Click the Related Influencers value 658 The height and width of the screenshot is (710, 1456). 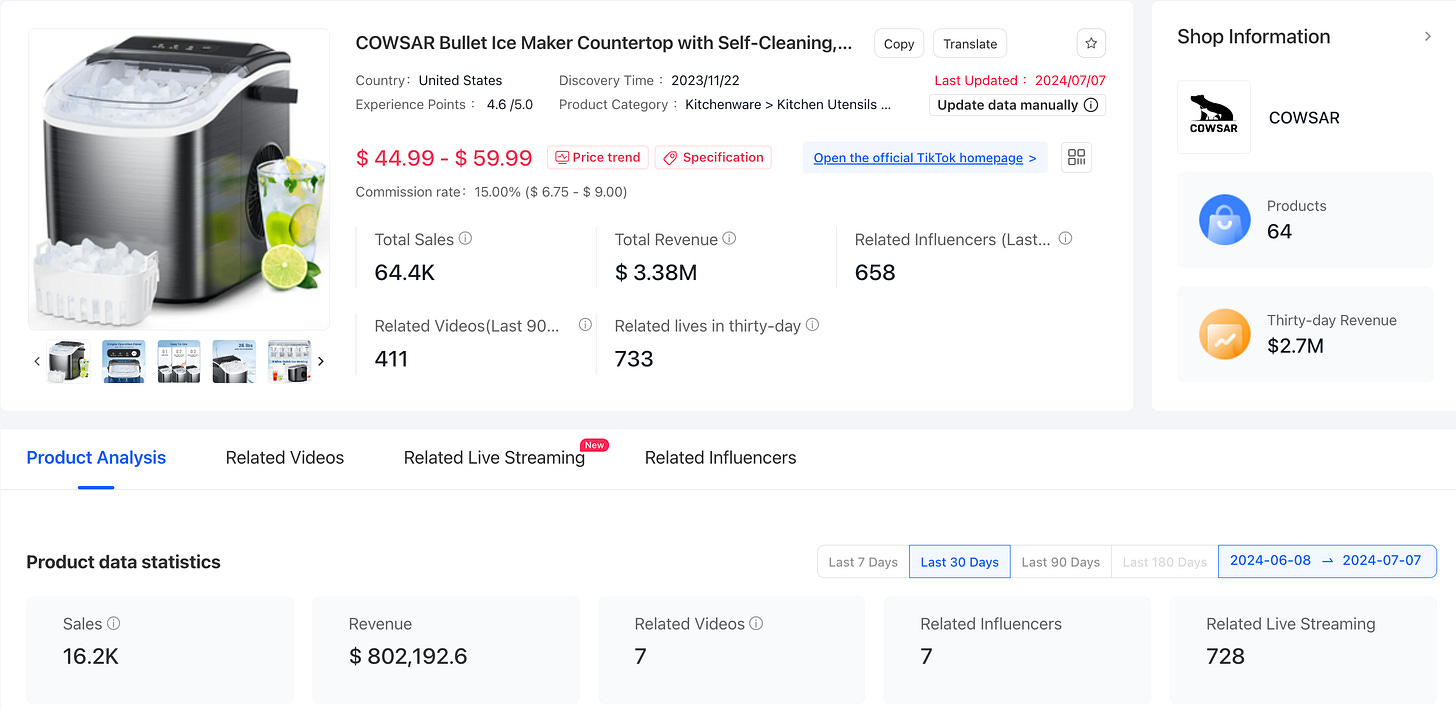pos(875,273)
